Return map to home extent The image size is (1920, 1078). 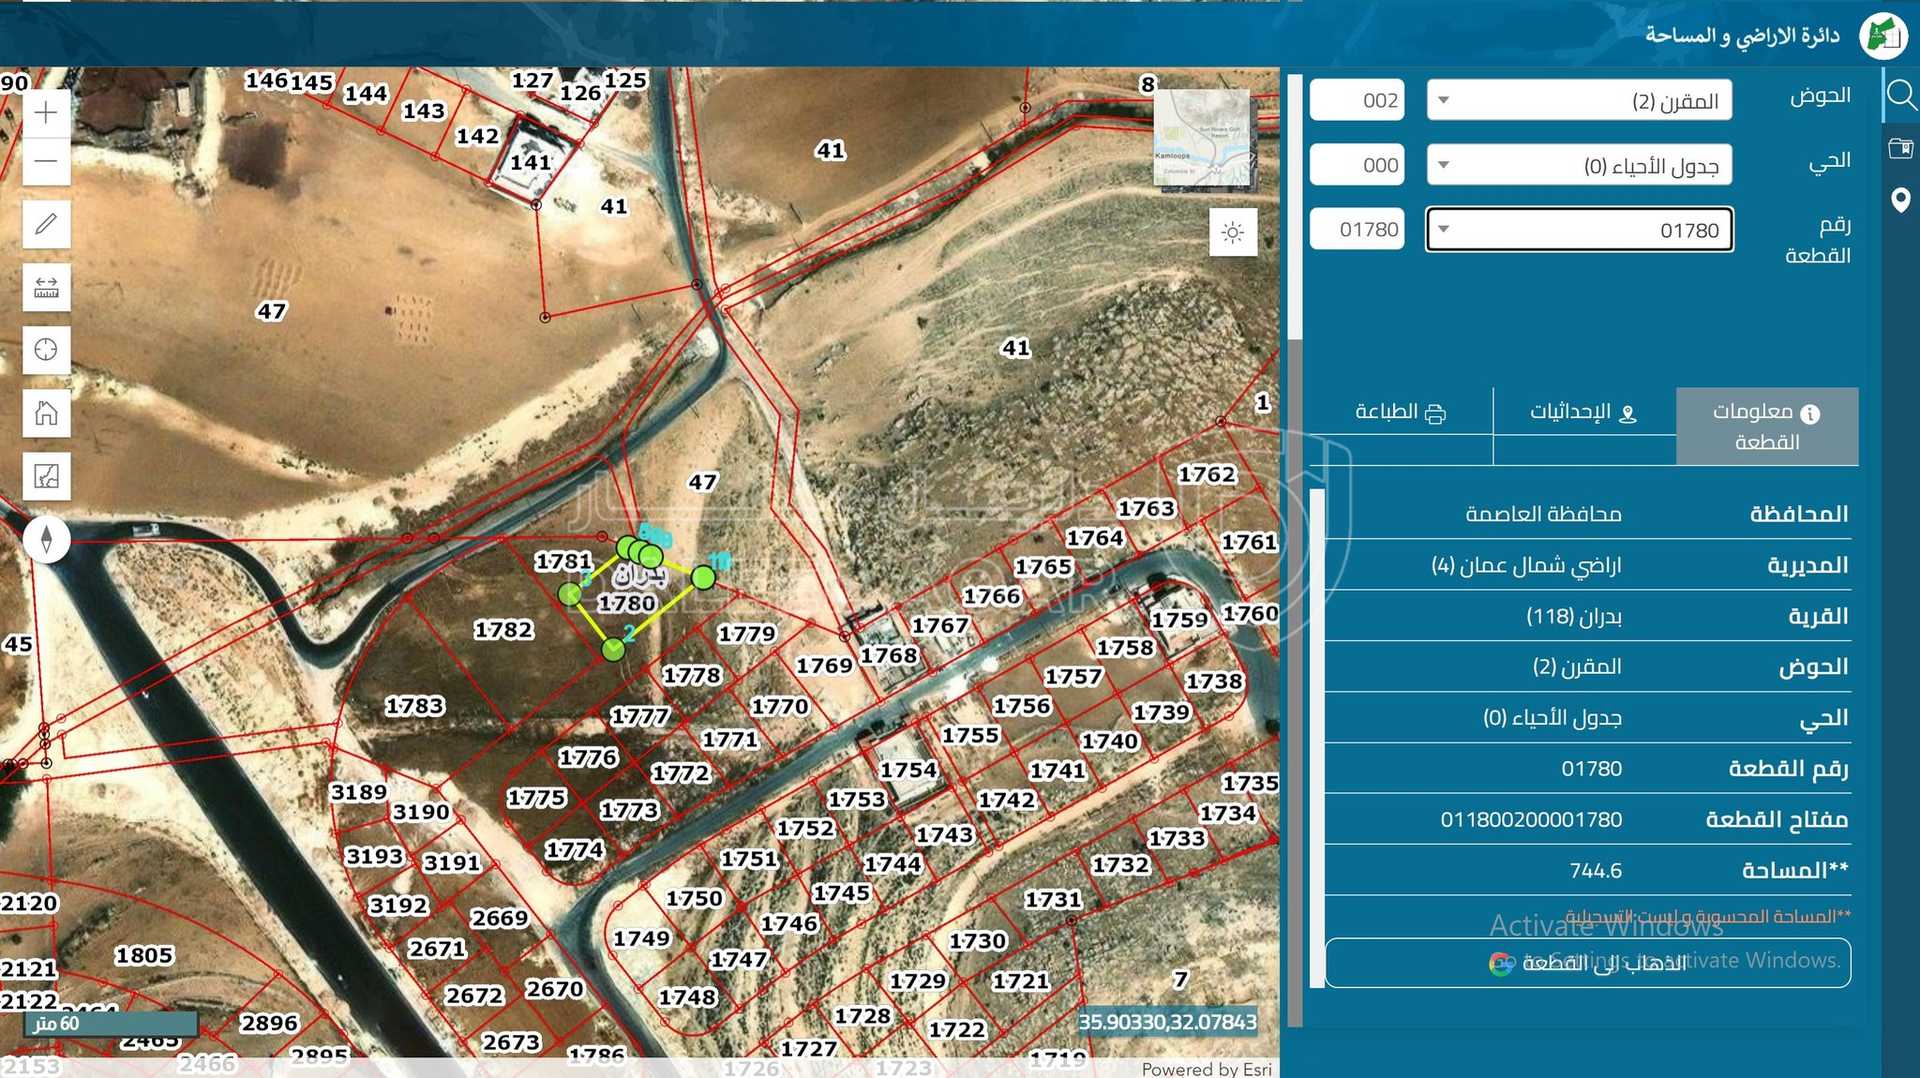point(46,413)
